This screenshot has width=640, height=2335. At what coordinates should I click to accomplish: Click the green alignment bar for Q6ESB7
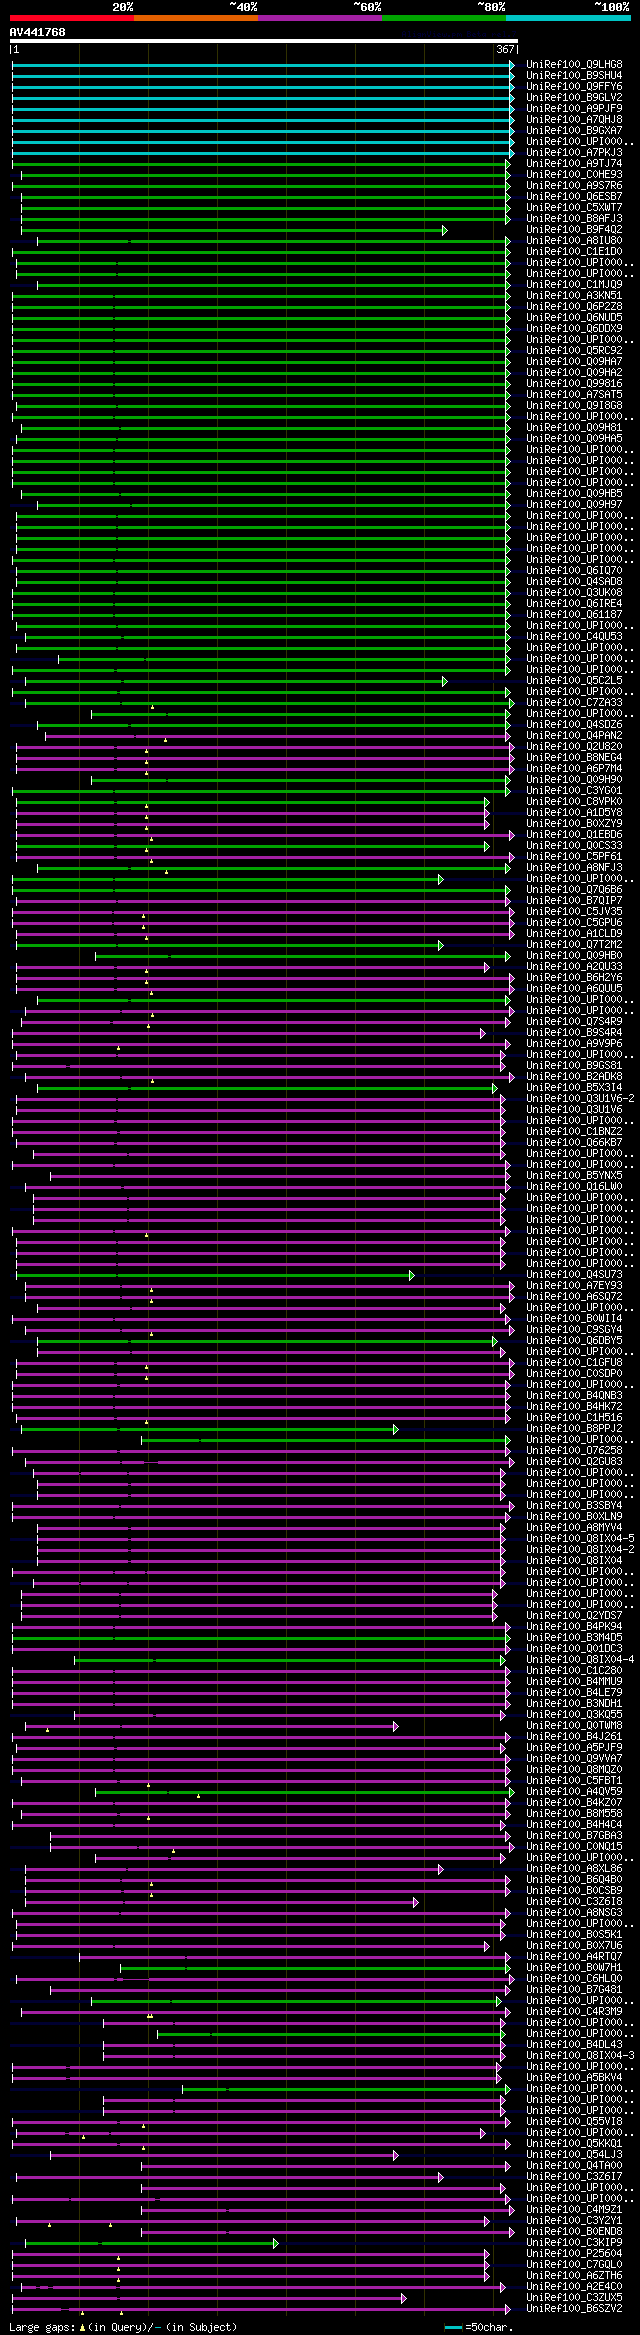265,197
